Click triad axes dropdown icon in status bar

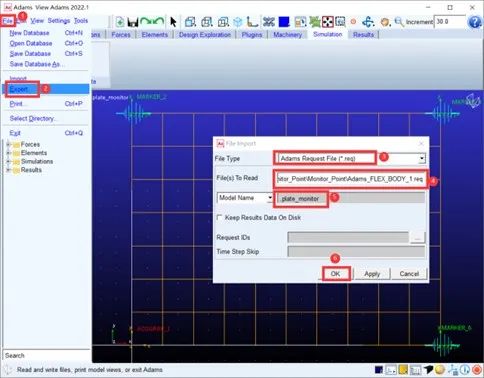(391, 369)
